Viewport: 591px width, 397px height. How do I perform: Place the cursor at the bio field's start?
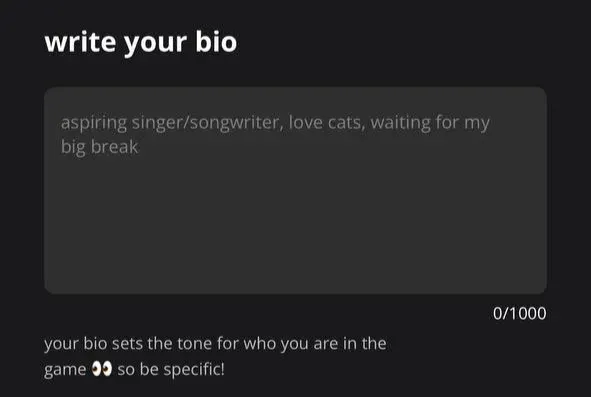61,123
